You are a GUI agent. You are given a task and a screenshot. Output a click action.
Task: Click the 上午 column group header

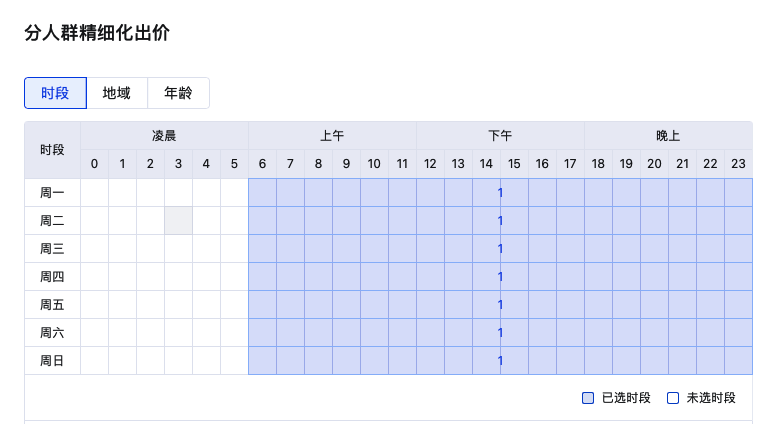(x=332, y=136)
